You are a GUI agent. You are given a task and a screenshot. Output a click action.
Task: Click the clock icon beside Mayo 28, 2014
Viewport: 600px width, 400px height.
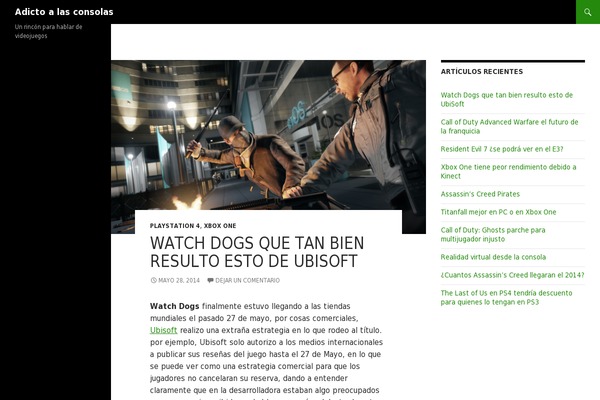click(x=153, y=280)
